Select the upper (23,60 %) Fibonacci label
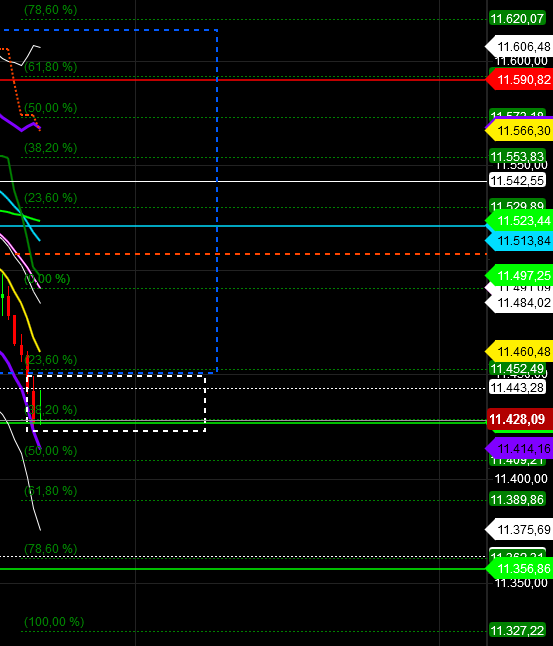Screen dimensions: 553x646 point(51,198)
